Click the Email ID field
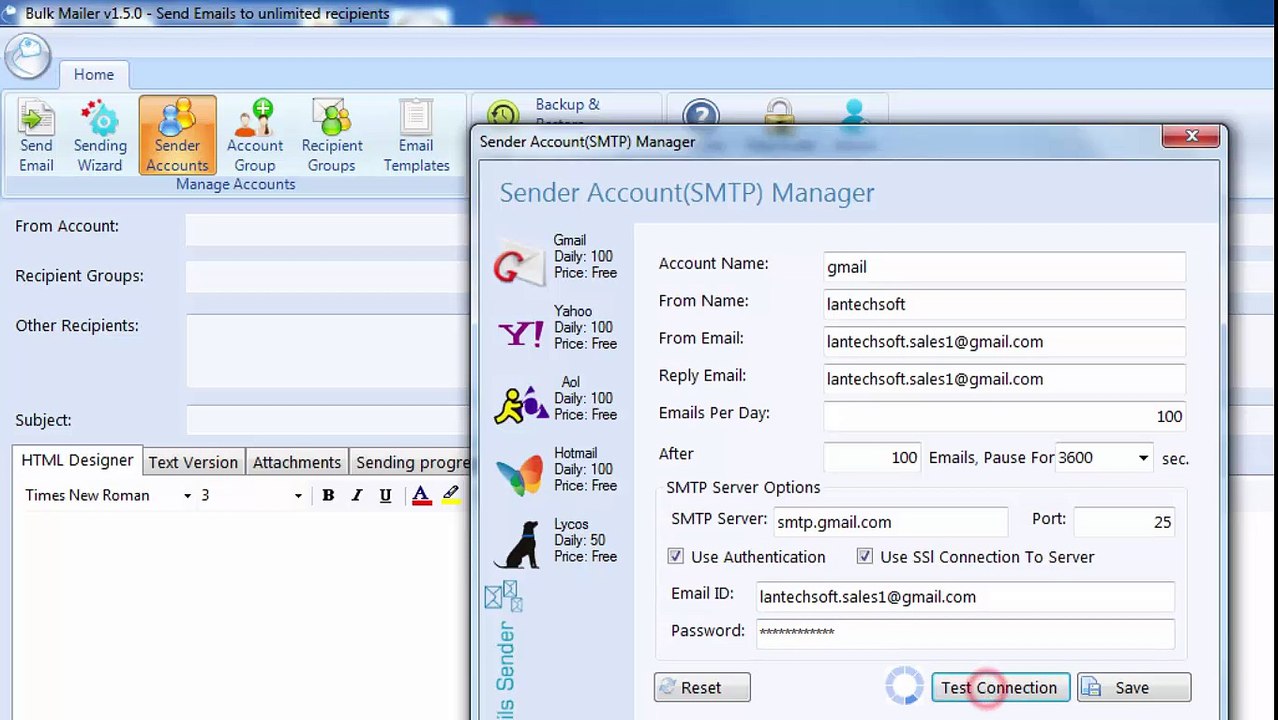The height and width of the screenshot is (720, 1278). [965, 597]
